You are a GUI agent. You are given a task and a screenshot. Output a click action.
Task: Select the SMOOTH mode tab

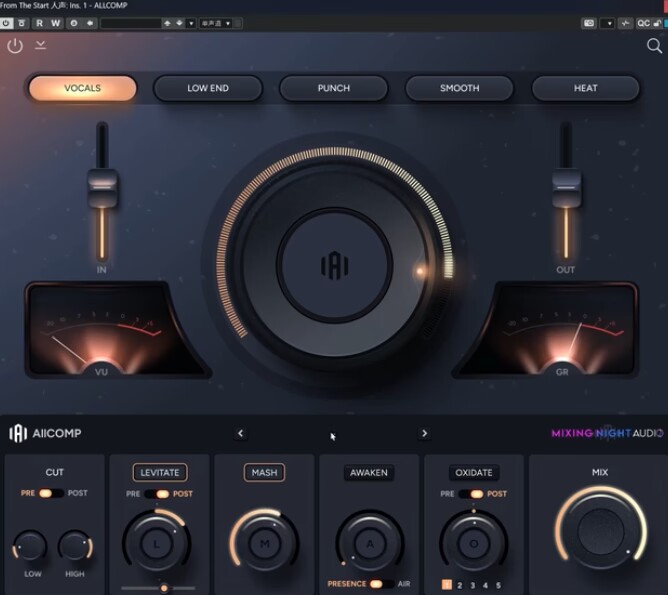(x=459, y=88)
